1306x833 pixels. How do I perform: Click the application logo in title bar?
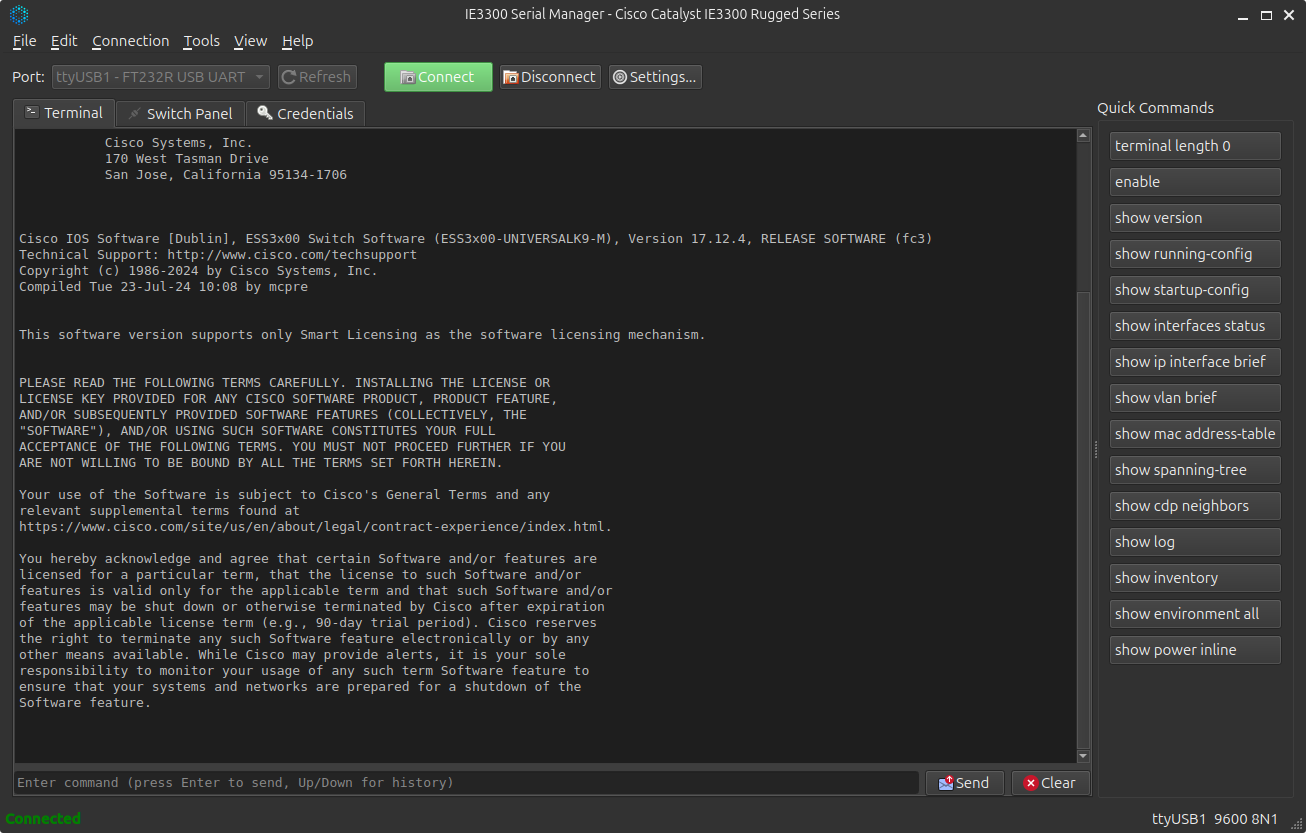coord(19,14)
